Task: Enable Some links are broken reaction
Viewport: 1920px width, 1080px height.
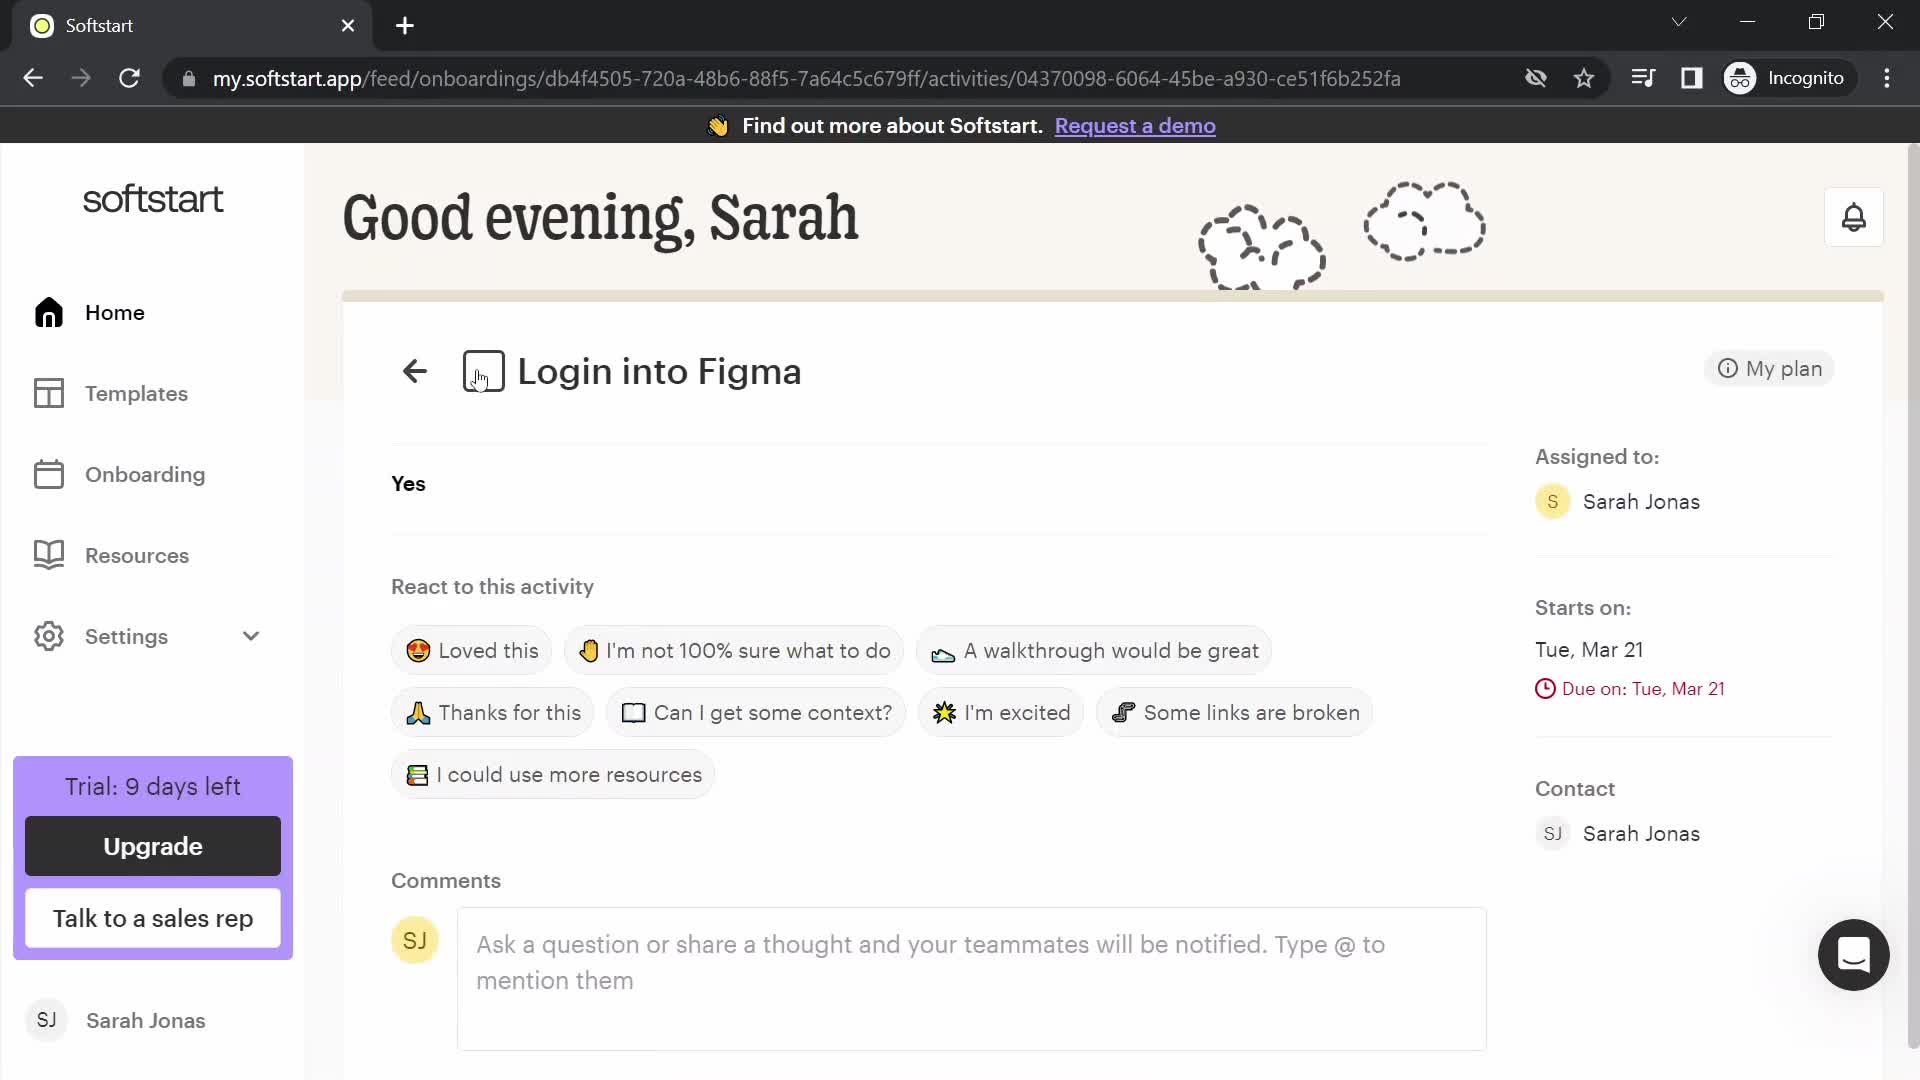Action: 1237,712
